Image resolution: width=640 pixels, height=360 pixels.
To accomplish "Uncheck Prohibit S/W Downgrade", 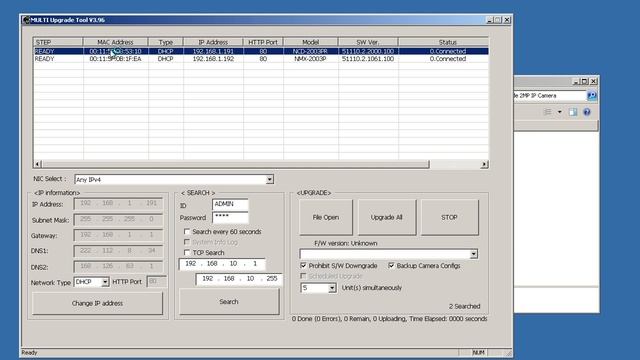I will pyautogui.click(x=303, y=266).
